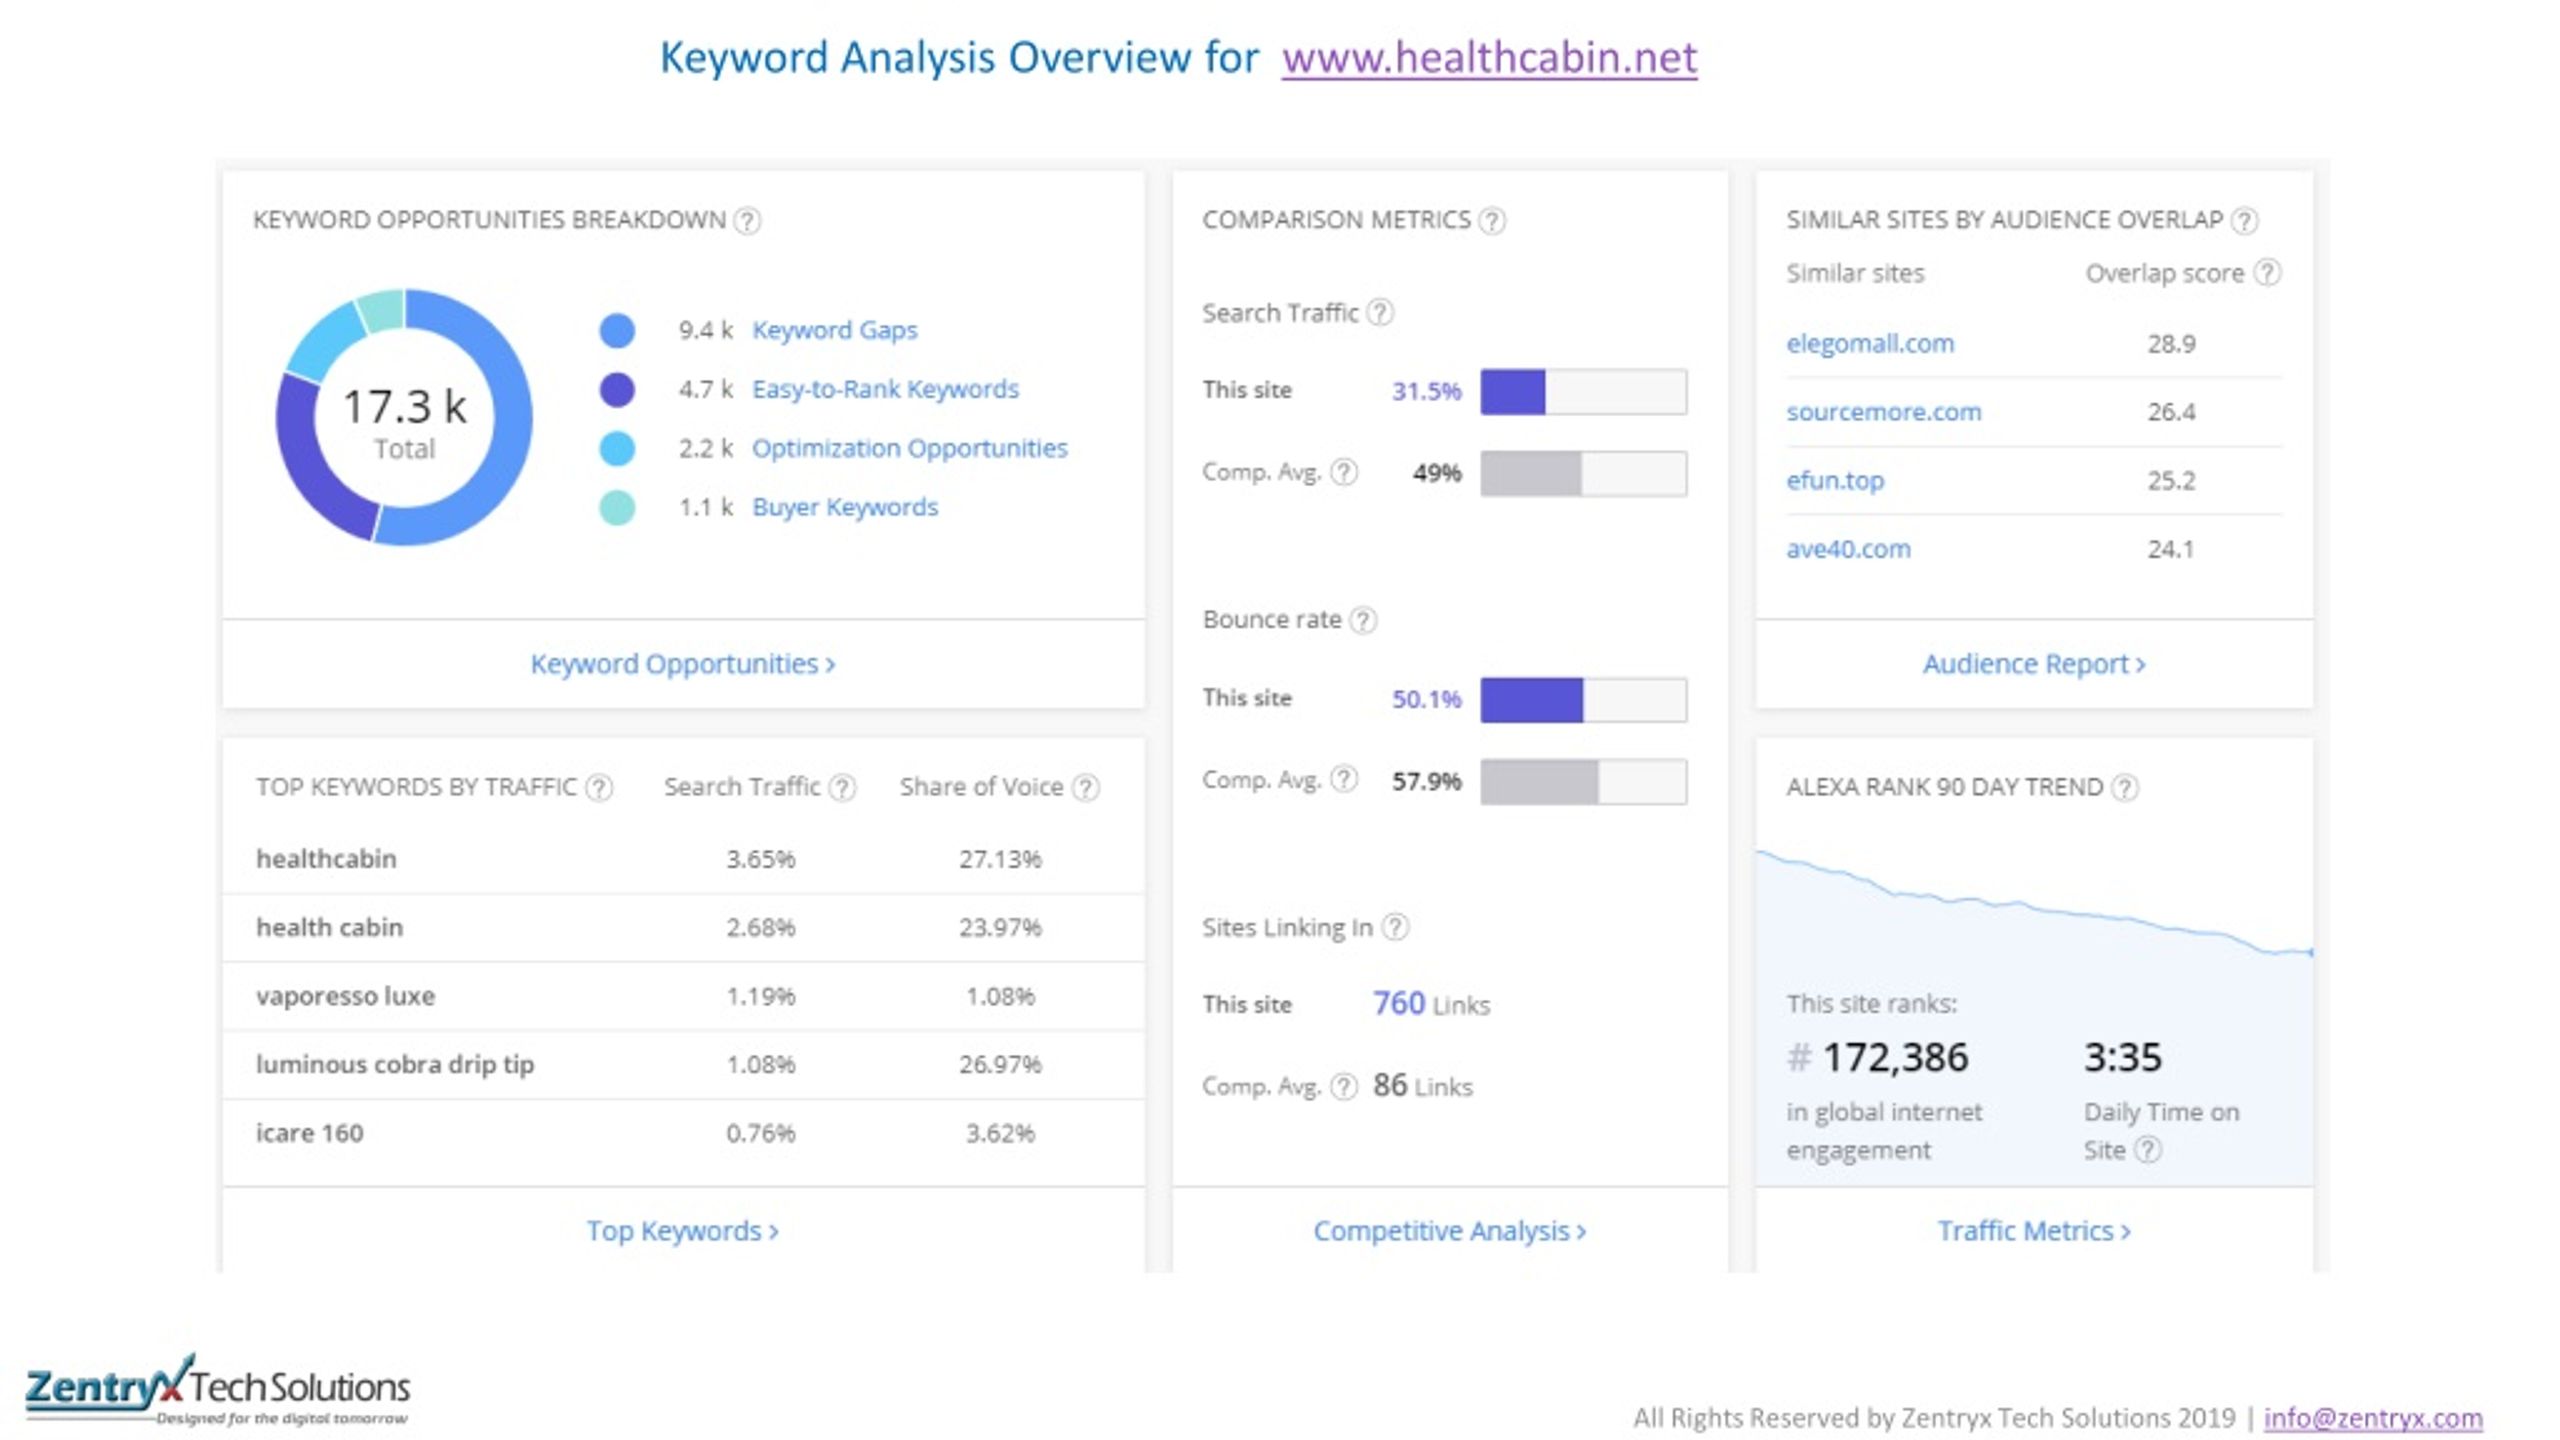Open efun.top similar site
Viewport: 2560px width, 1440px height.
tap(1835, 481)
